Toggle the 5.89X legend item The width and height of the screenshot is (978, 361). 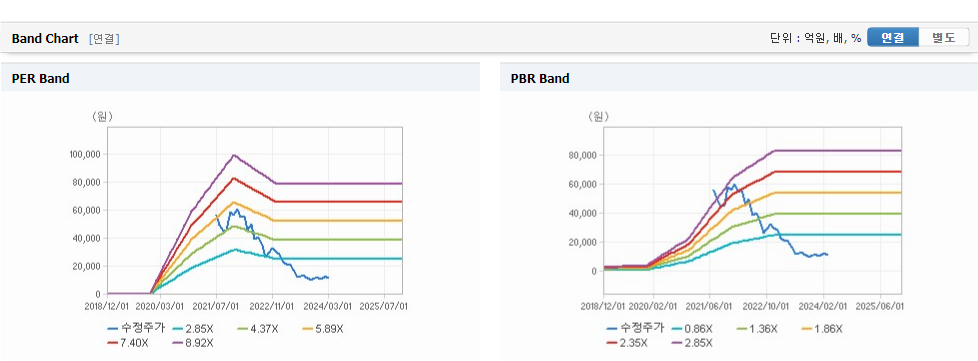[322, 329]
